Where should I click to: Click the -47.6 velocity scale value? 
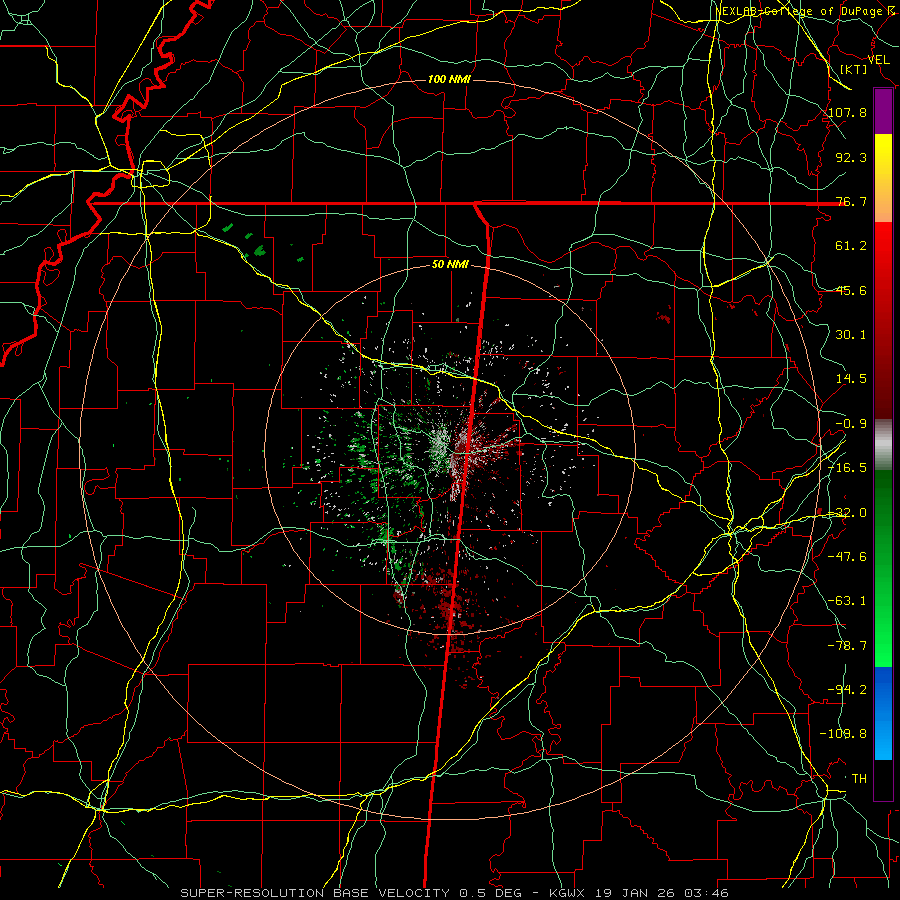tap(848, 557)
